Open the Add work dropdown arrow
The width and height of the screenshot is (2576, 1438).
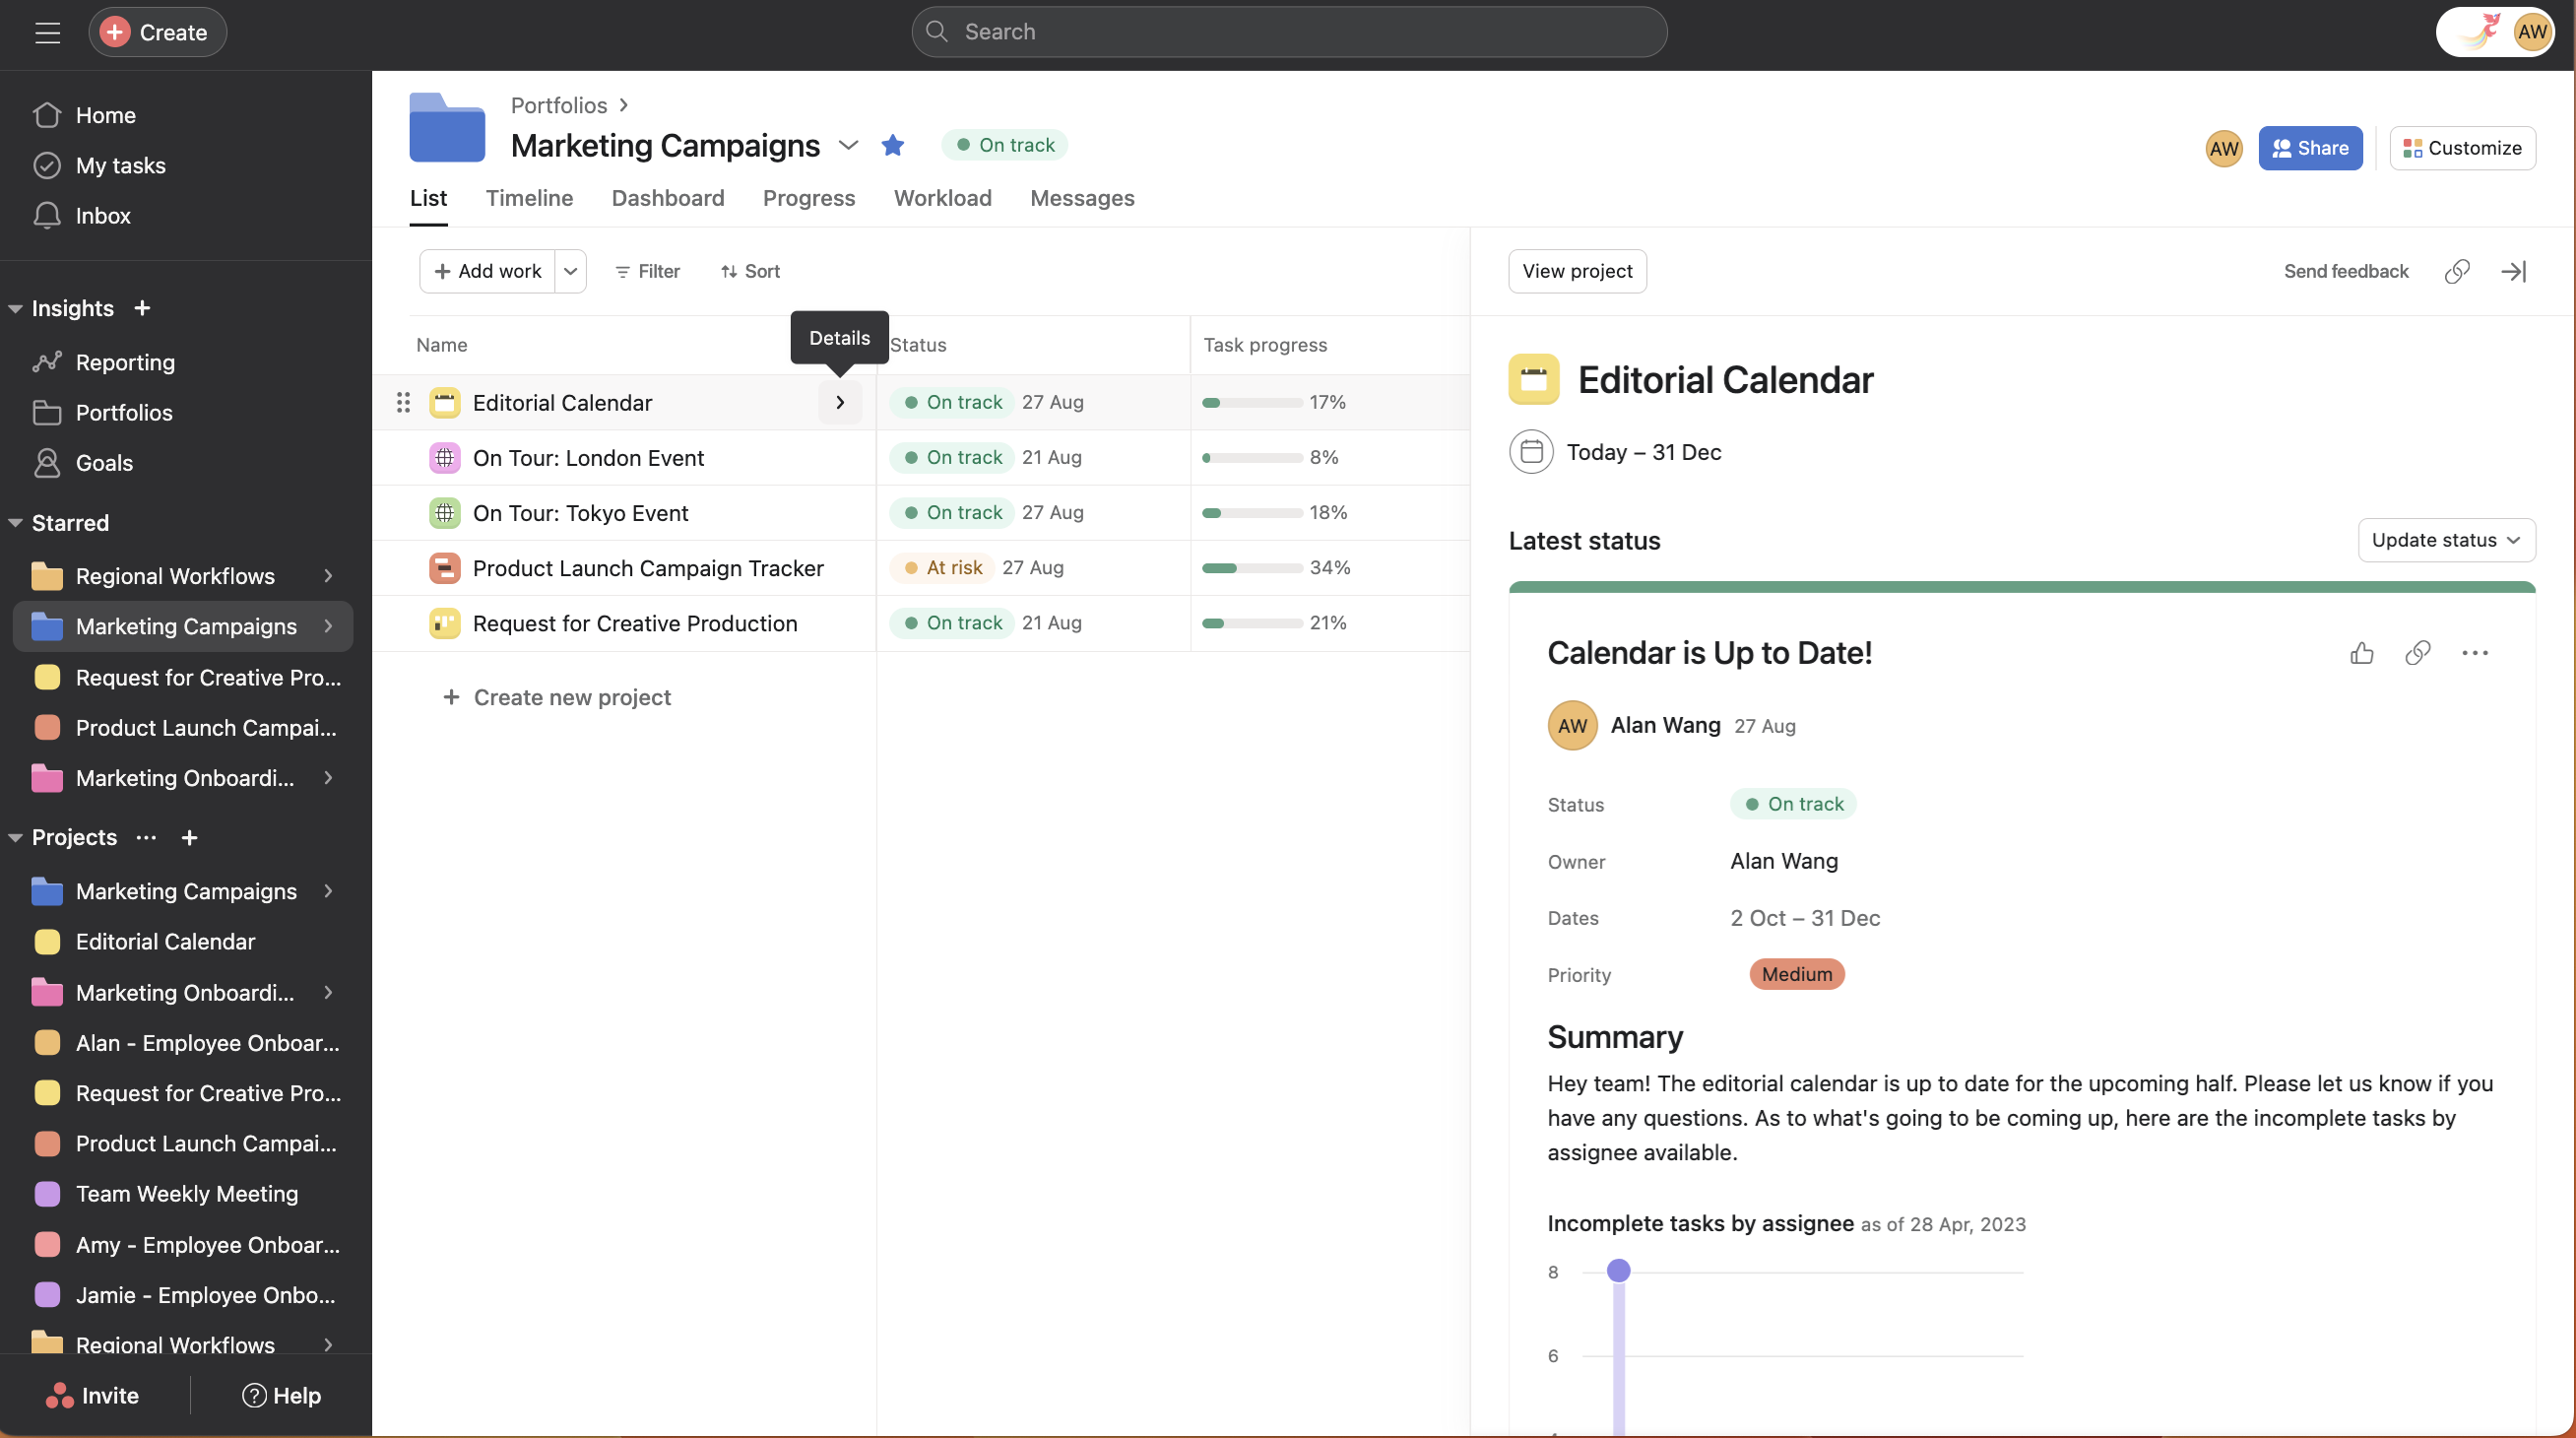571,271
